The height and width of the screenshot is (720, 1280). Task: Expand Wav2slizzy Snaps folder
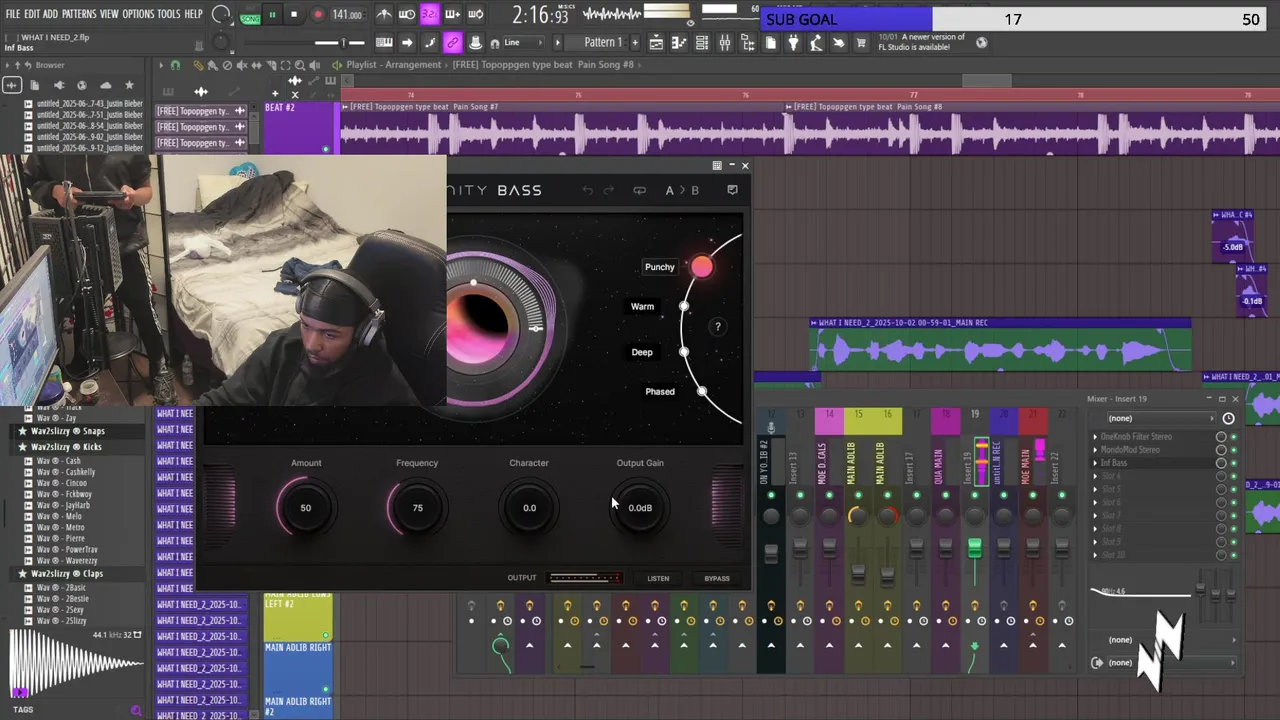[67, 431]
